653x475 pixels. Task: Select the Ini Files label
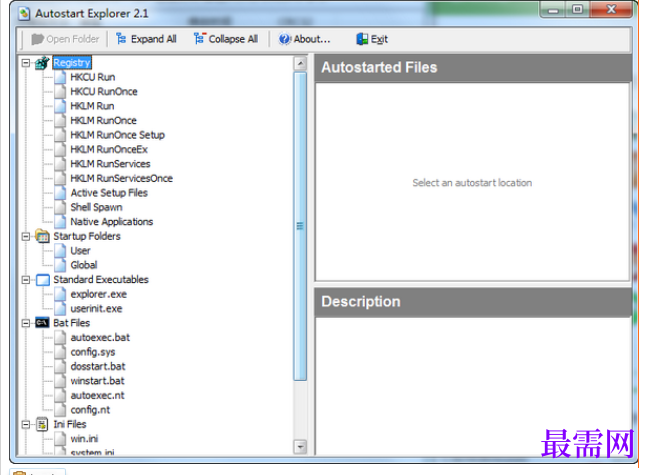(x=70, y=425)
